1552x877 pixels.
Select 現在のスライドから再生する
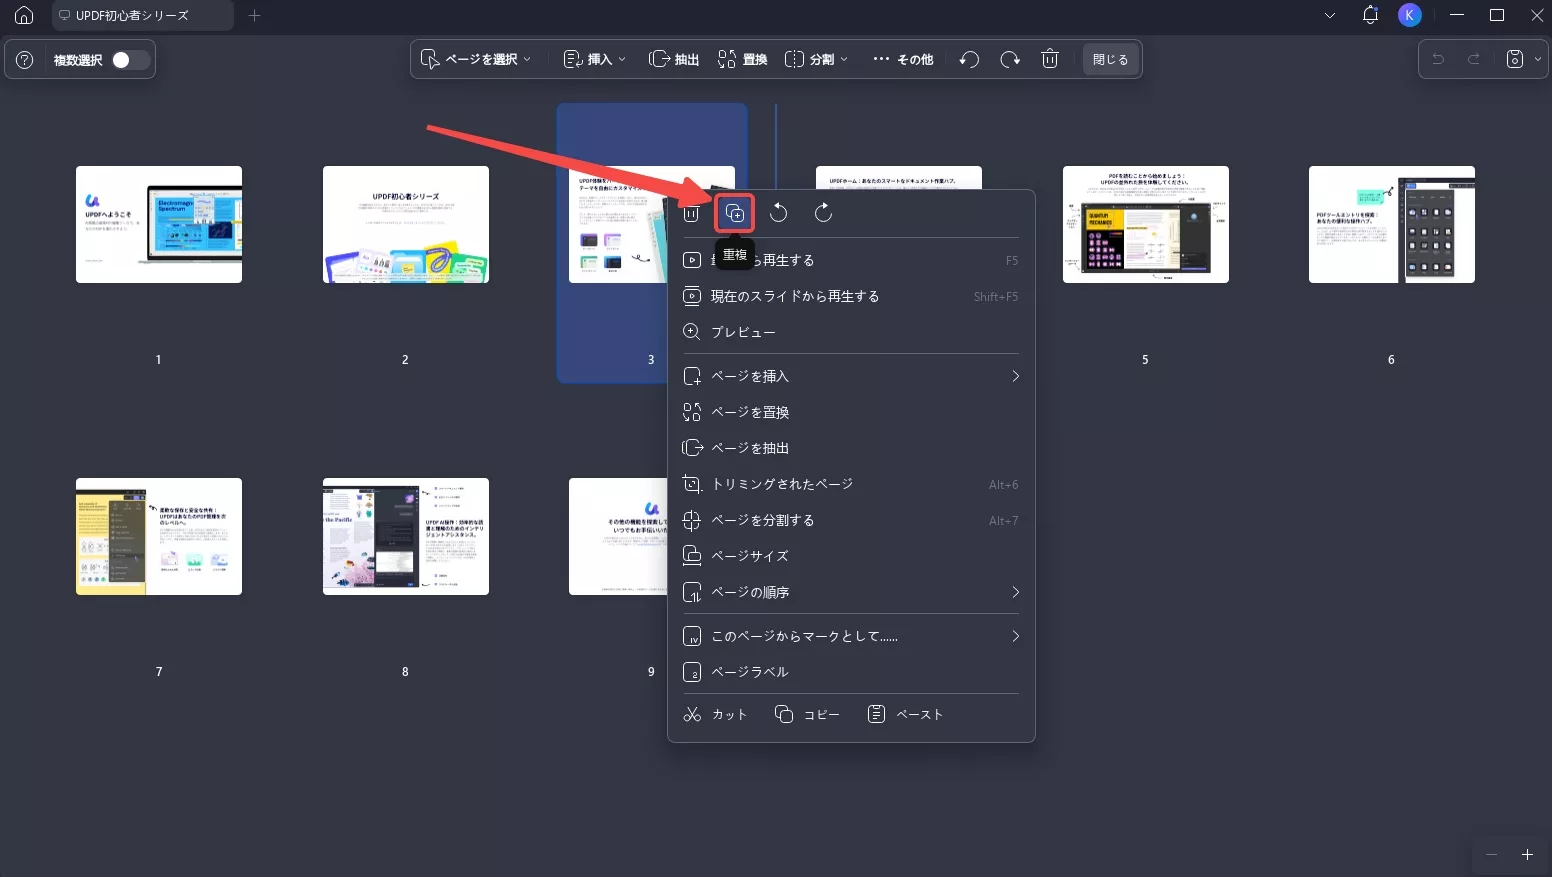pyautogui.click(x=851, y=296)
